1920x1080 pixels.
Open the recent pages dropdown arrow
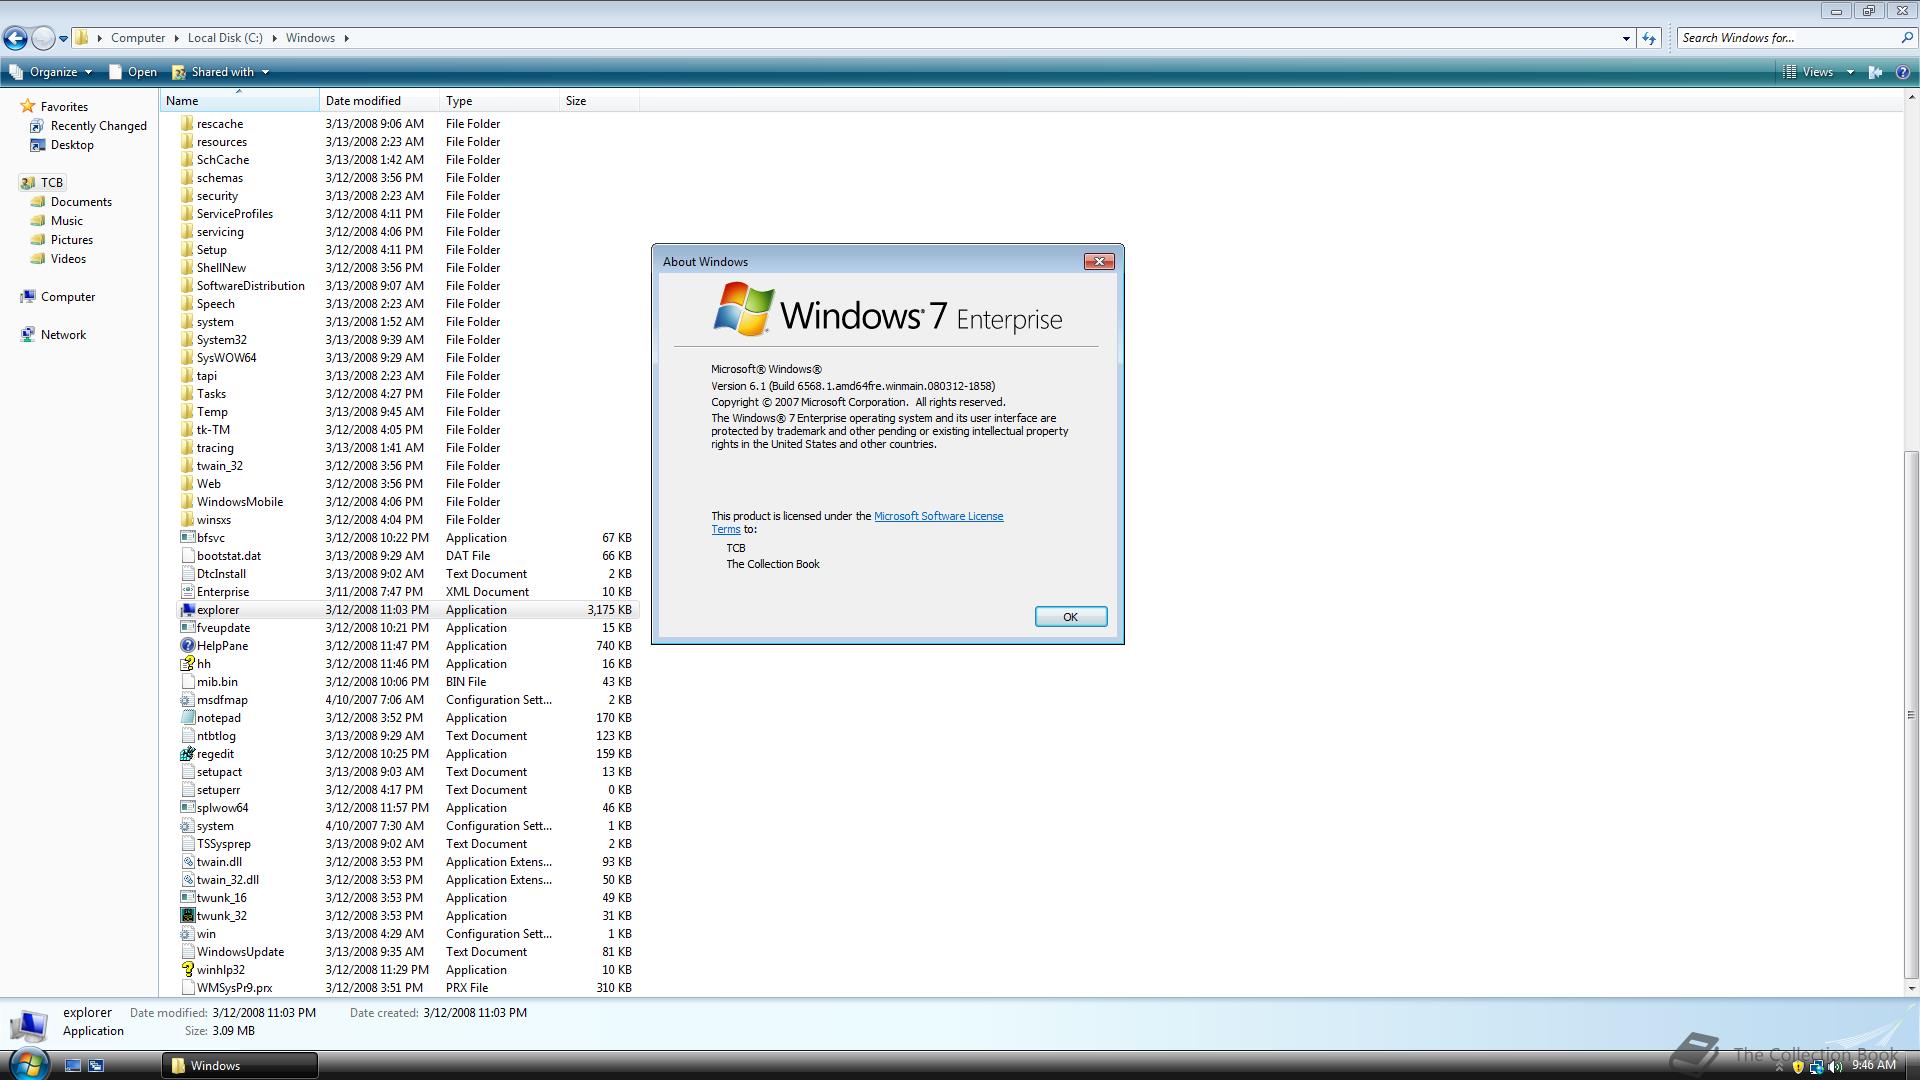tap(63, 39)
